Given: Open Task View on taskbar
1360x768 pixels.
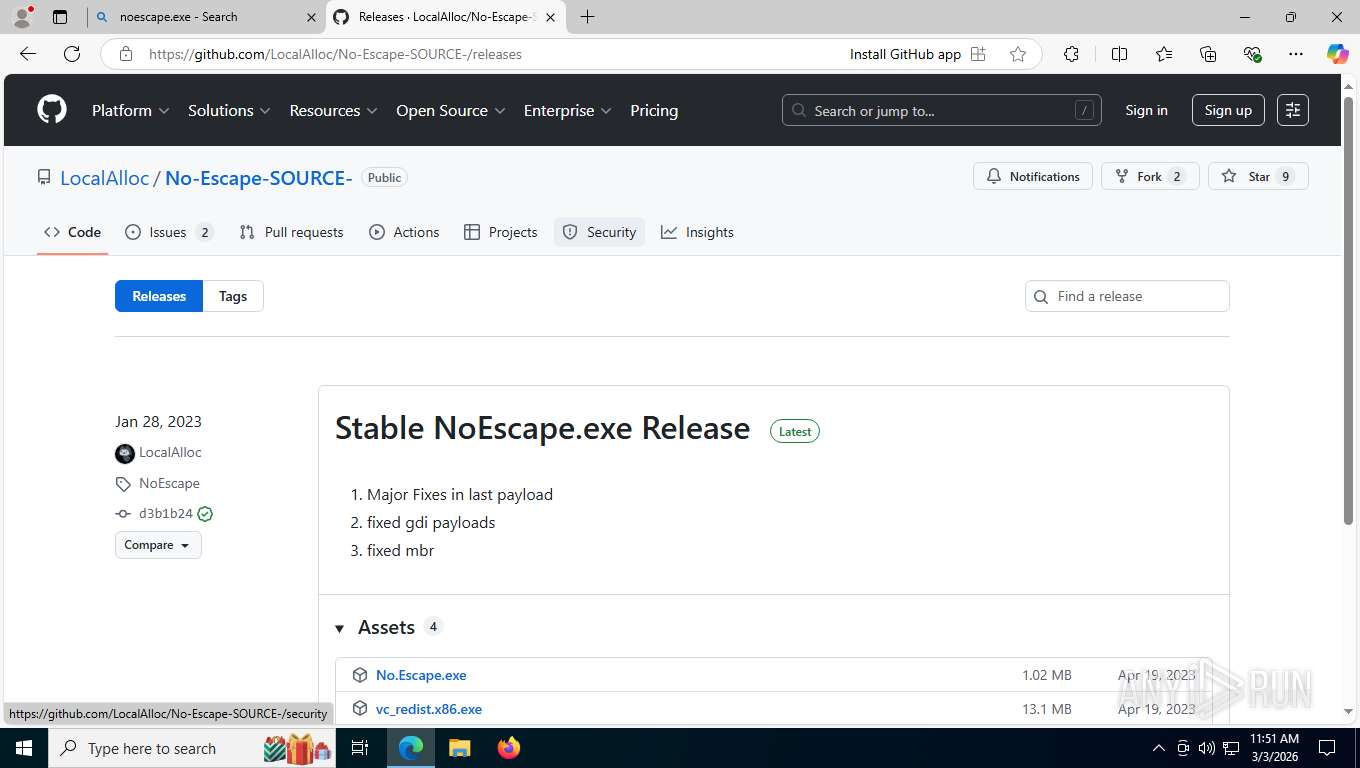Looking at the screenshot, I should 360,748.
